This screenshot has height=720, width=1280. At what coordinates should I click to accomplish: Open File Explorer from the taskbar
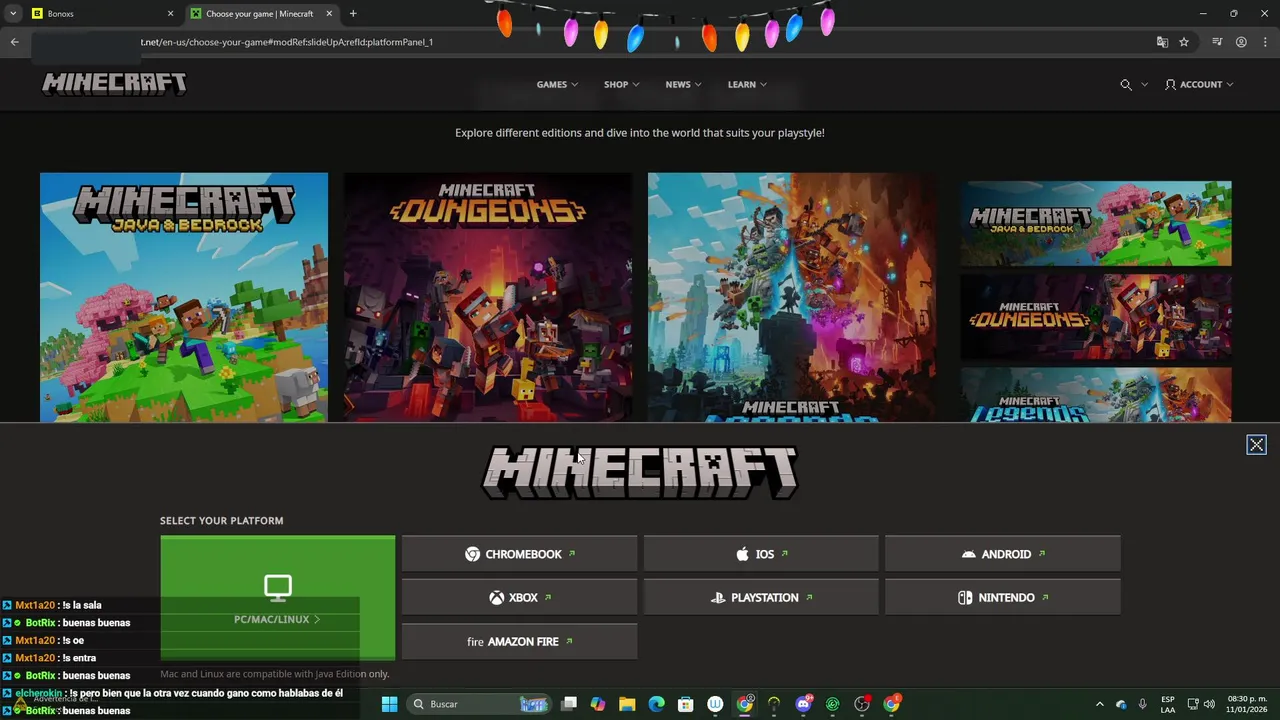(627, 704)
